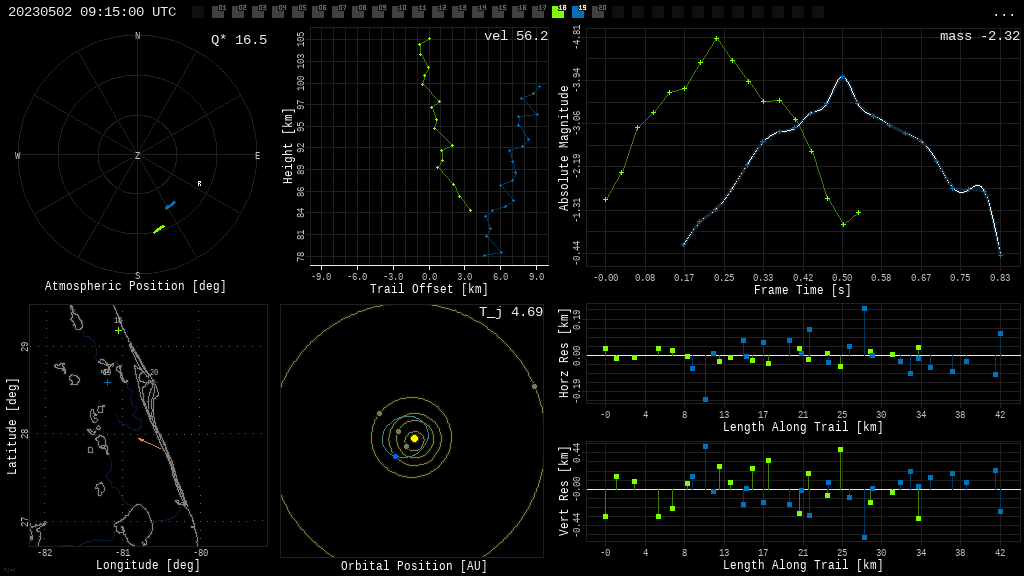1024x576 pixels.
Task: Click the S compass label
Action: point(138,276)
